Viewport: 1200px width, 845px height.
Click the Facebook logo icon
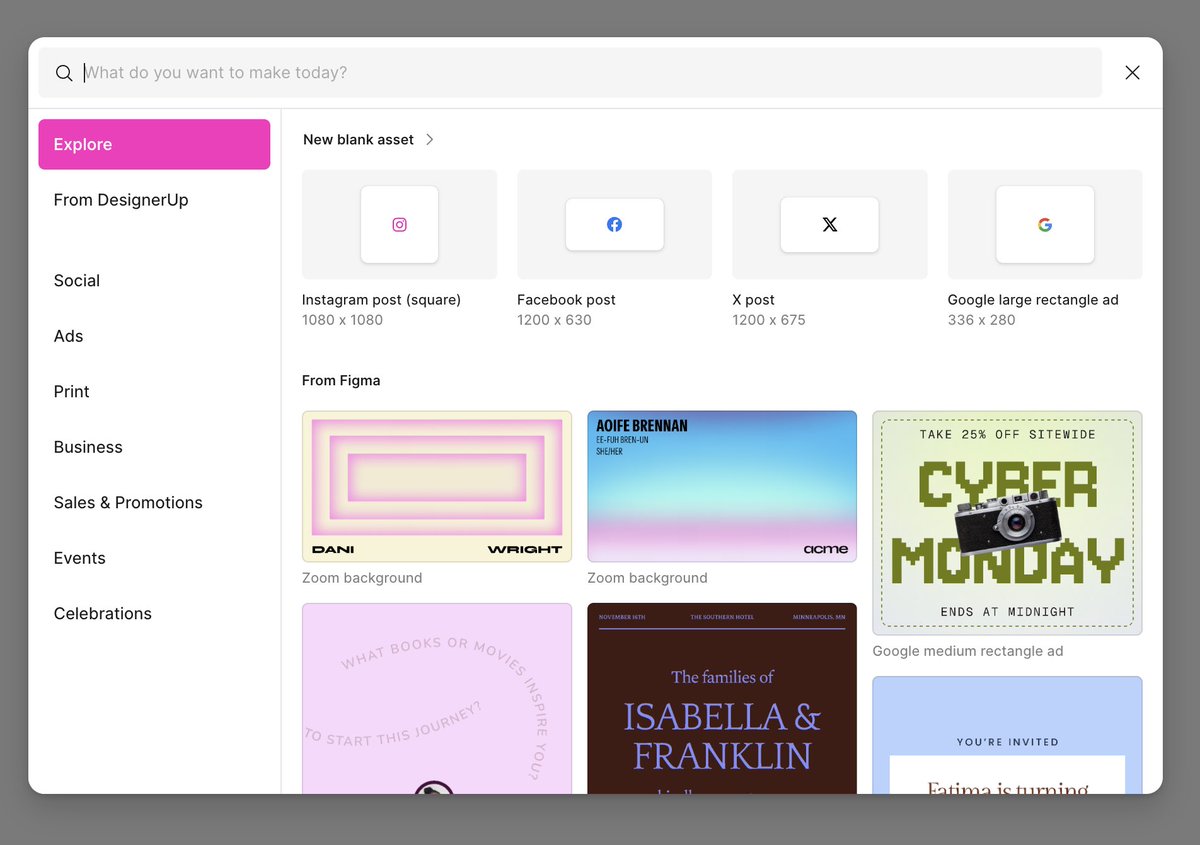614,225
